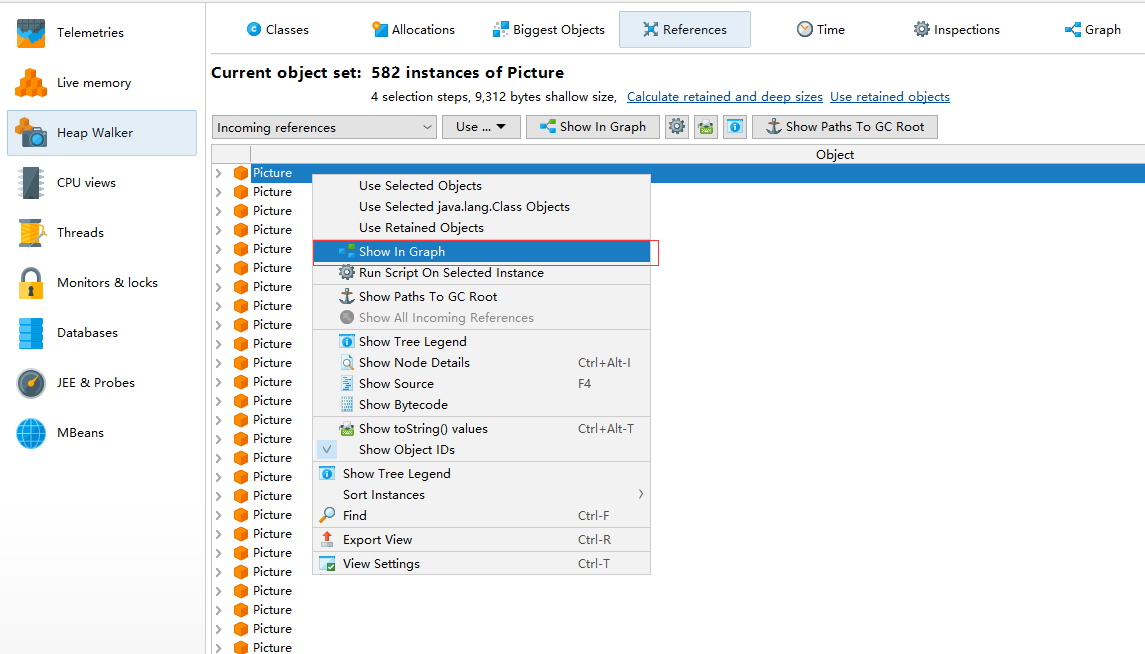
Task: Open CPU views section
Action: click(102, 182)
